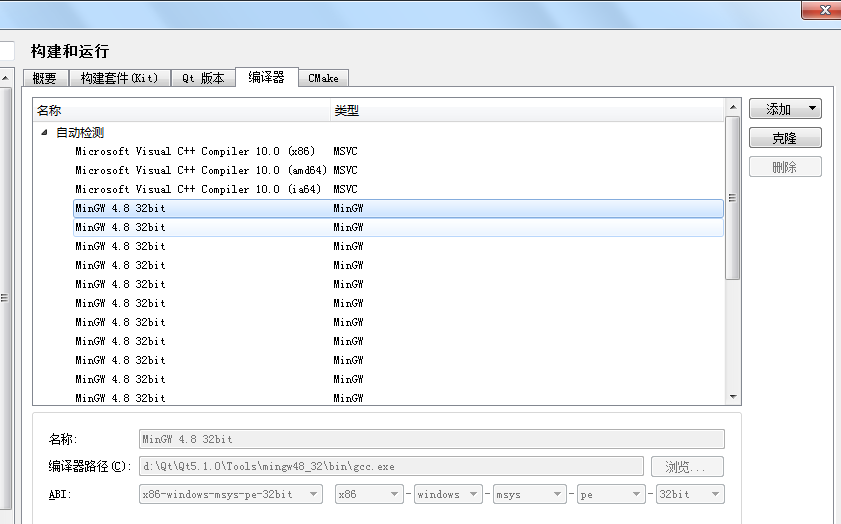Image resolution: width=841 pixels, height=524 pixels.
Task: Open the x86-windows-msys-pe-32bit ABI dropdown
Action: point(231,494)
